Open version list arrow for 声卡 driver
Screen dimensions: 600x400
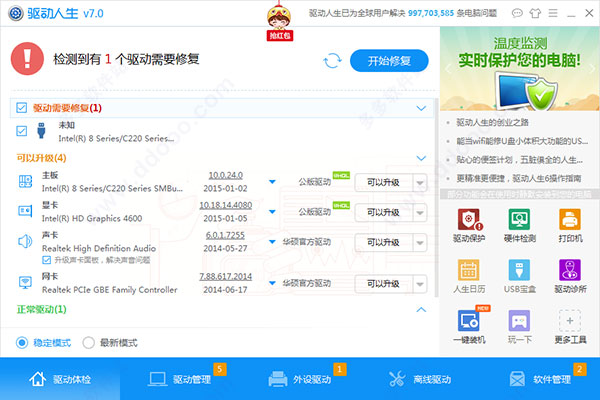[x=272, y=242]
